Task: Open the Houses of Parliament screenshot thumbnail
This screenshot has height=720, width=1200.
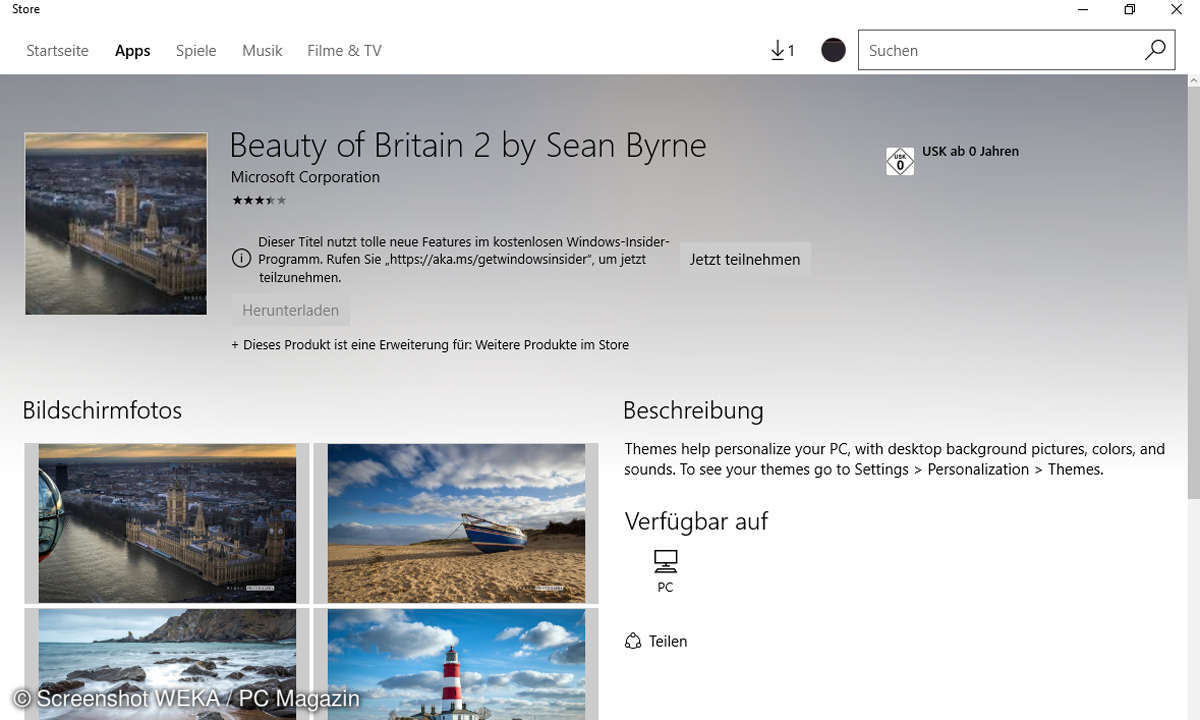Action: tap(167, 523)
